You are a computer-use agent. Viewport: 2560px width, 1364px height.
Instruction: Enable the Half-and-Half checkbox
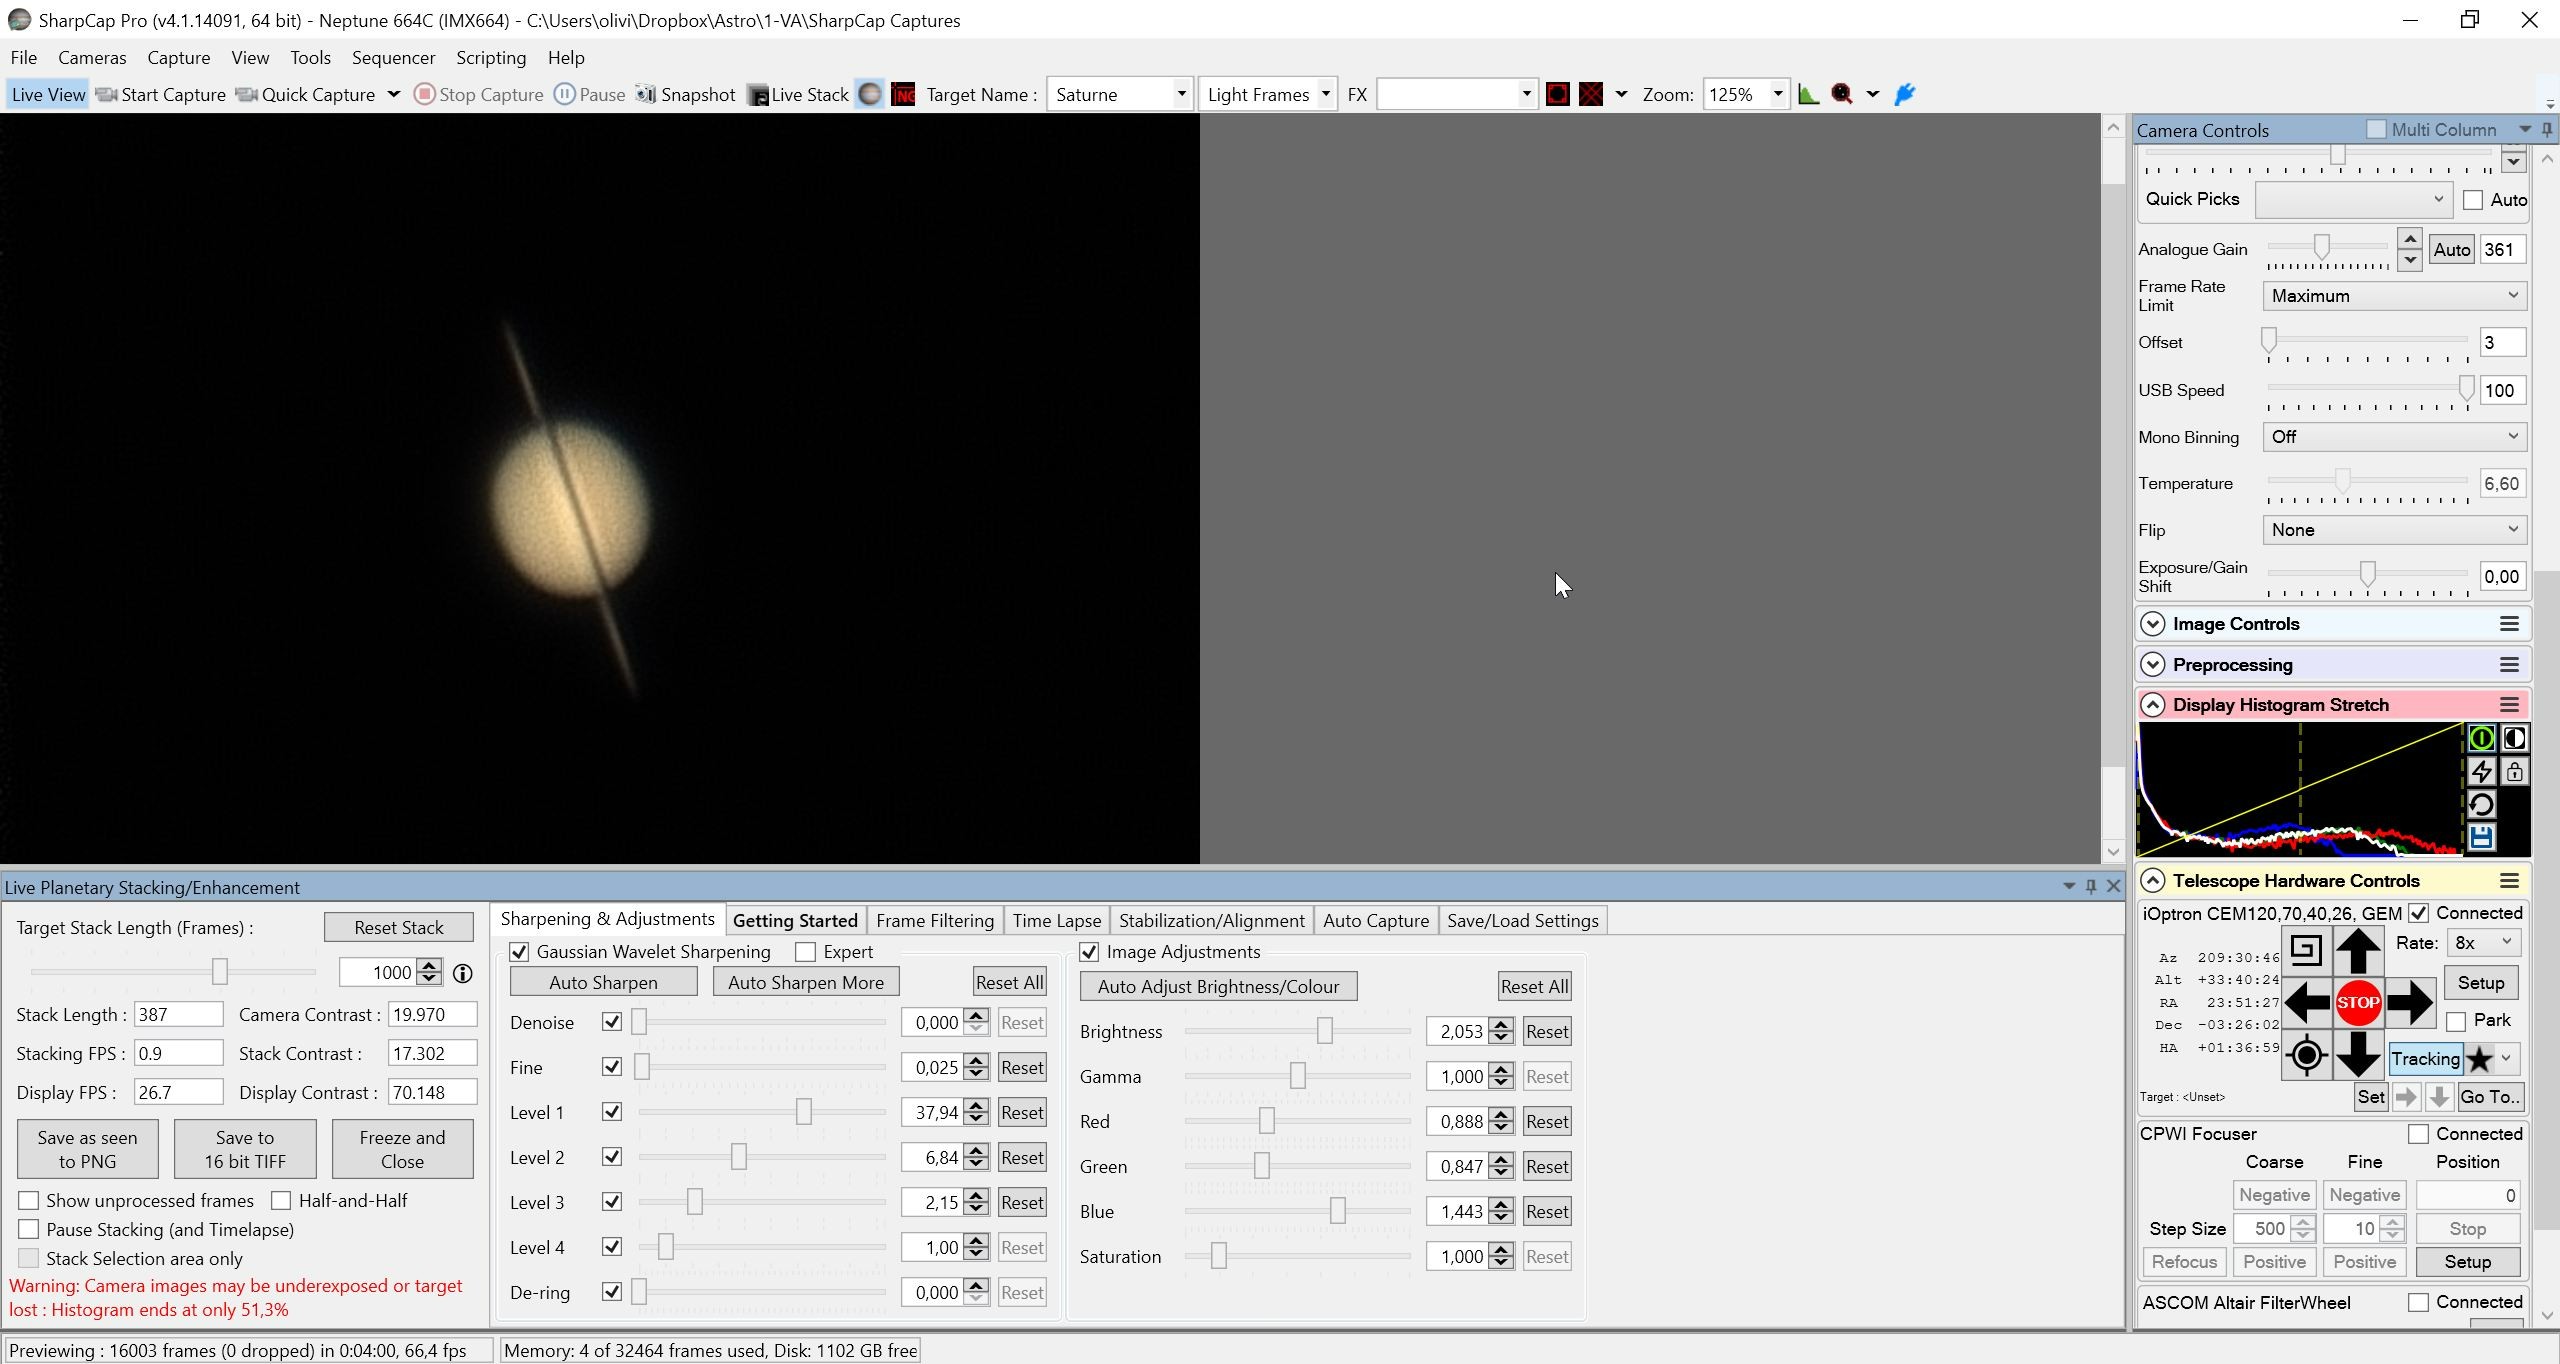(282, 1200)
